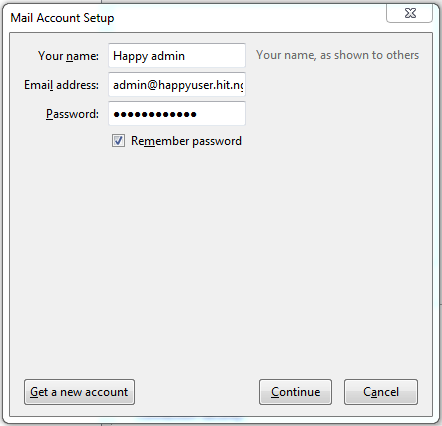Click the Remember password label text

coord(186,141)
